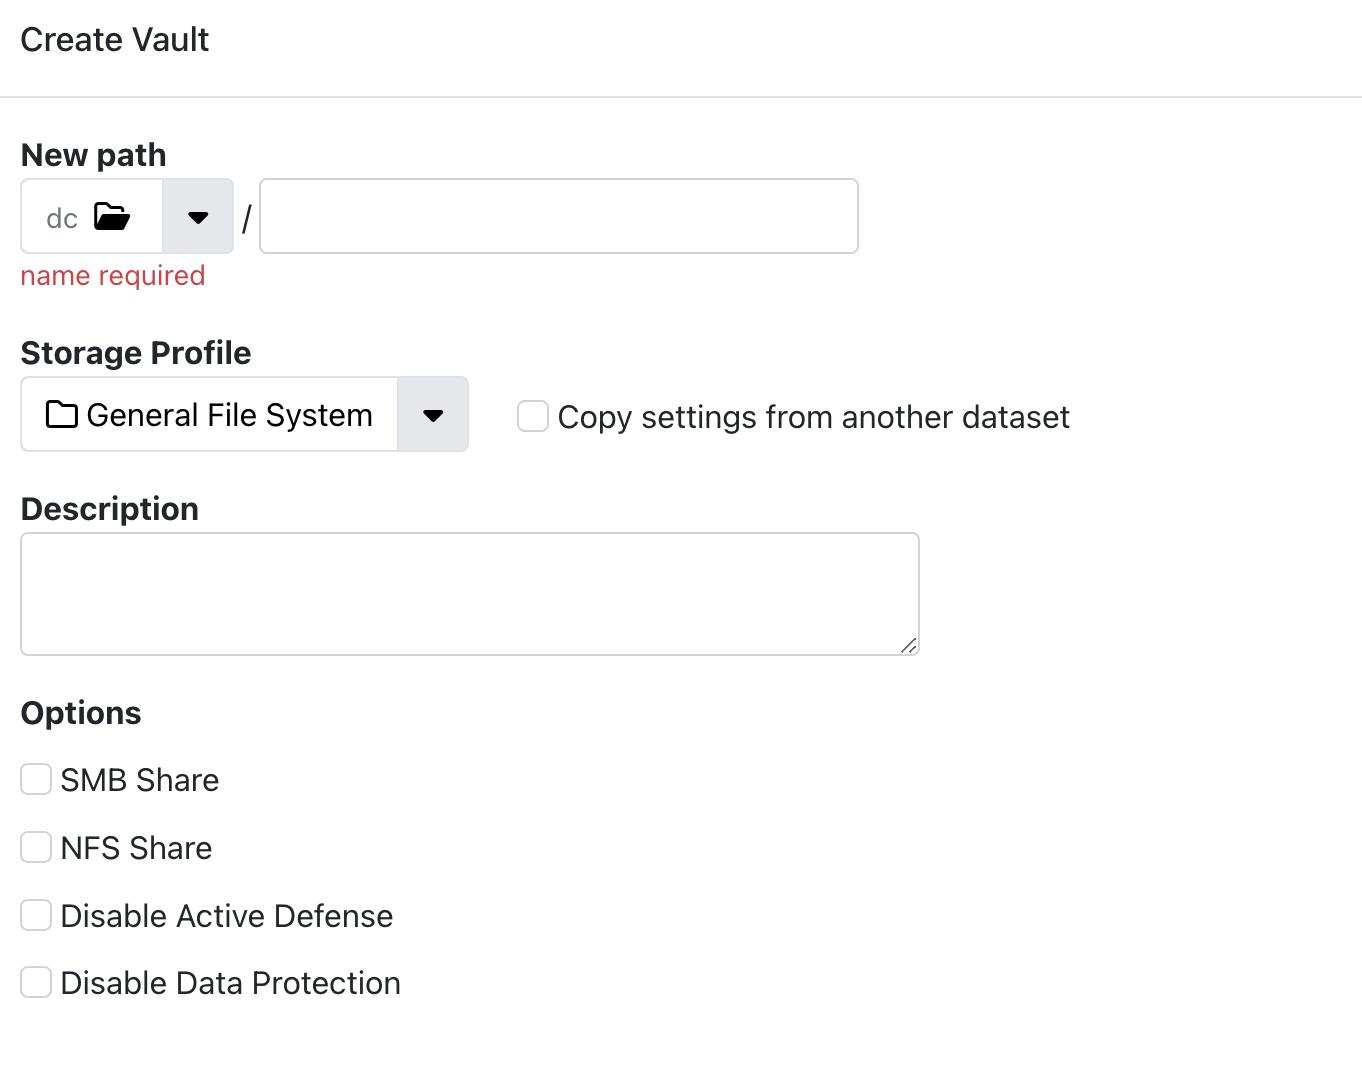Expand the parent path dropdown arrow
The width and height of the screenshot is (1362, 1088).
point(198,217)
